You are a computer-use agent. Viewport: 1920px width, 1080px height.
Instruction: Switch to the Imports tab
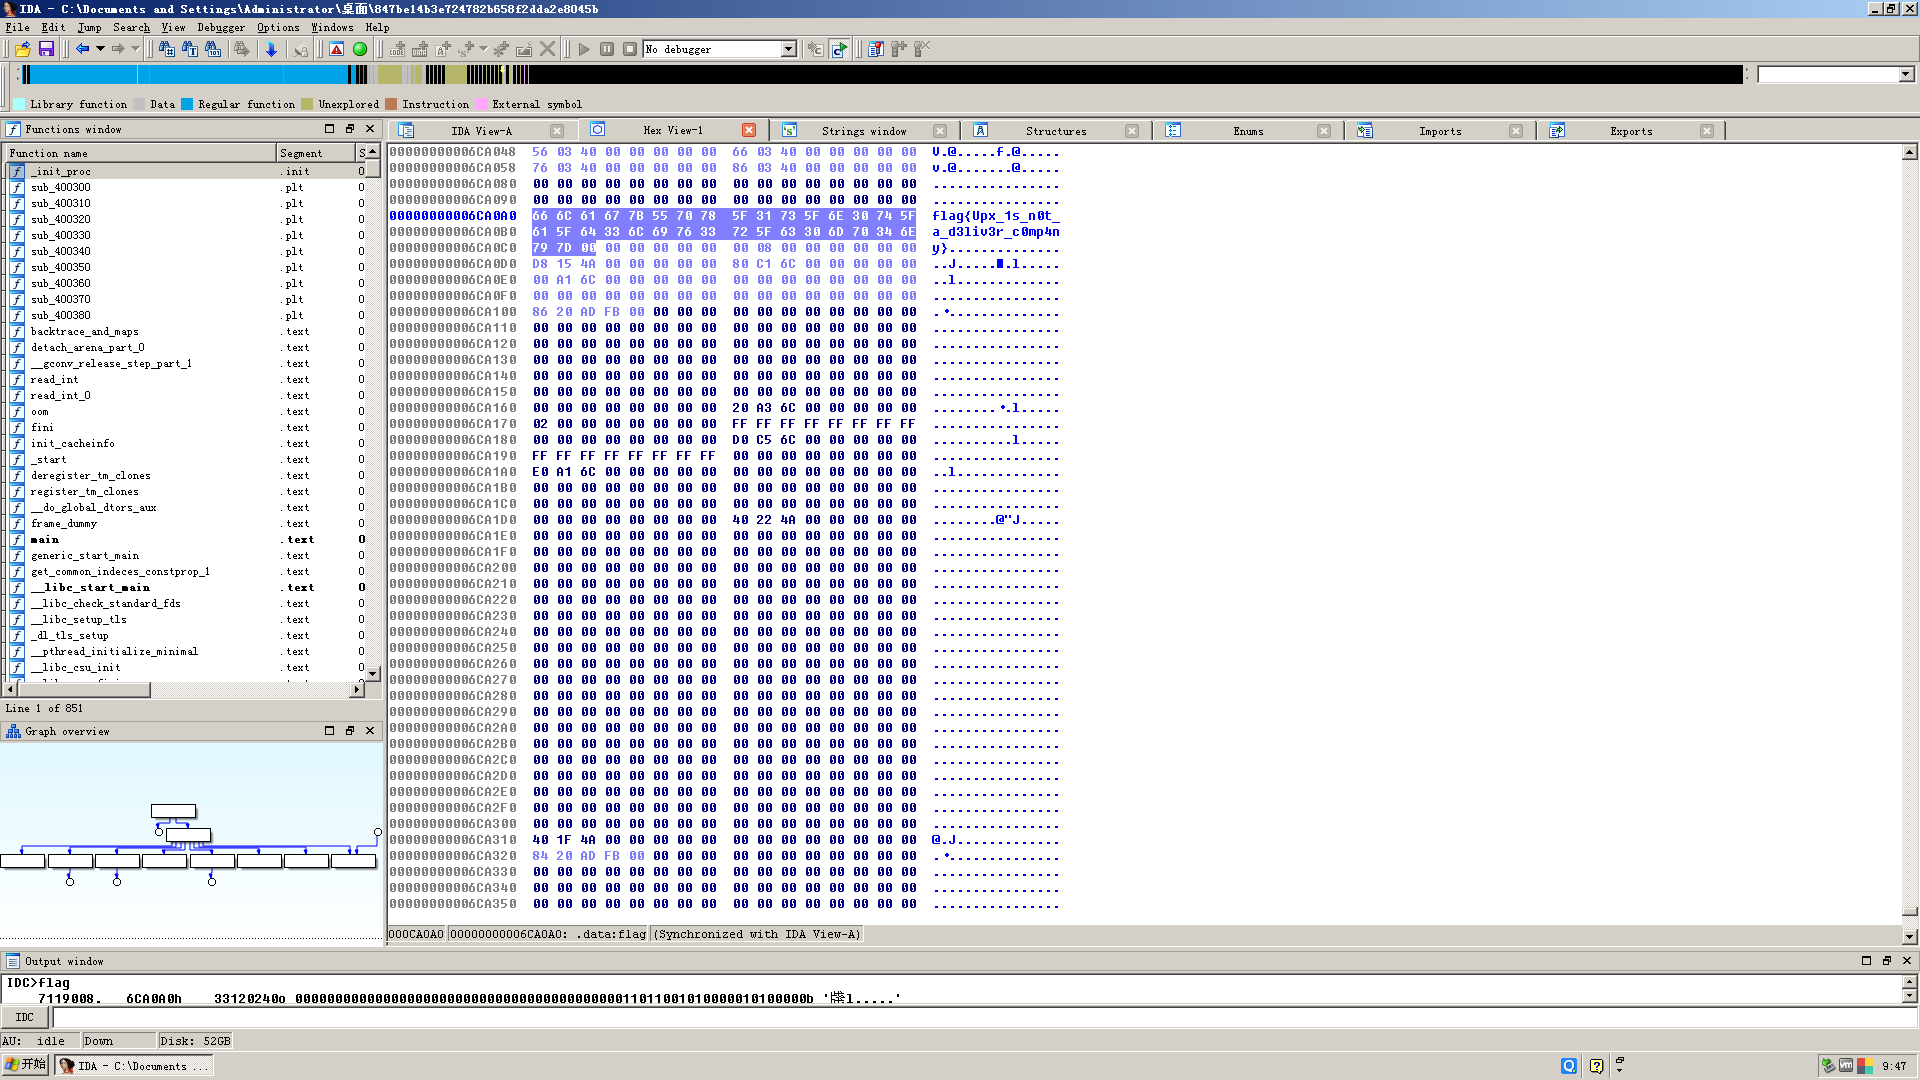(x=1439, y=131)
